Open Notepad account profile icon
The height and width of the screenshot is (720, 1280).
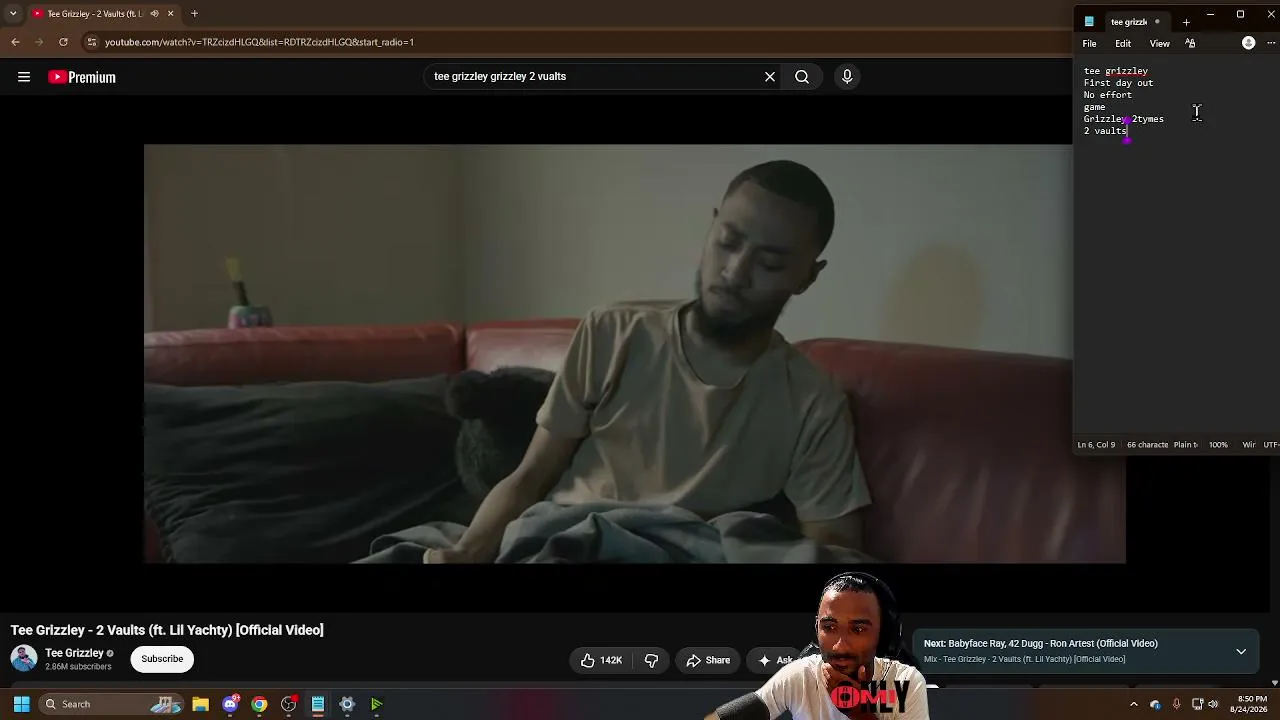point(1248,43)
